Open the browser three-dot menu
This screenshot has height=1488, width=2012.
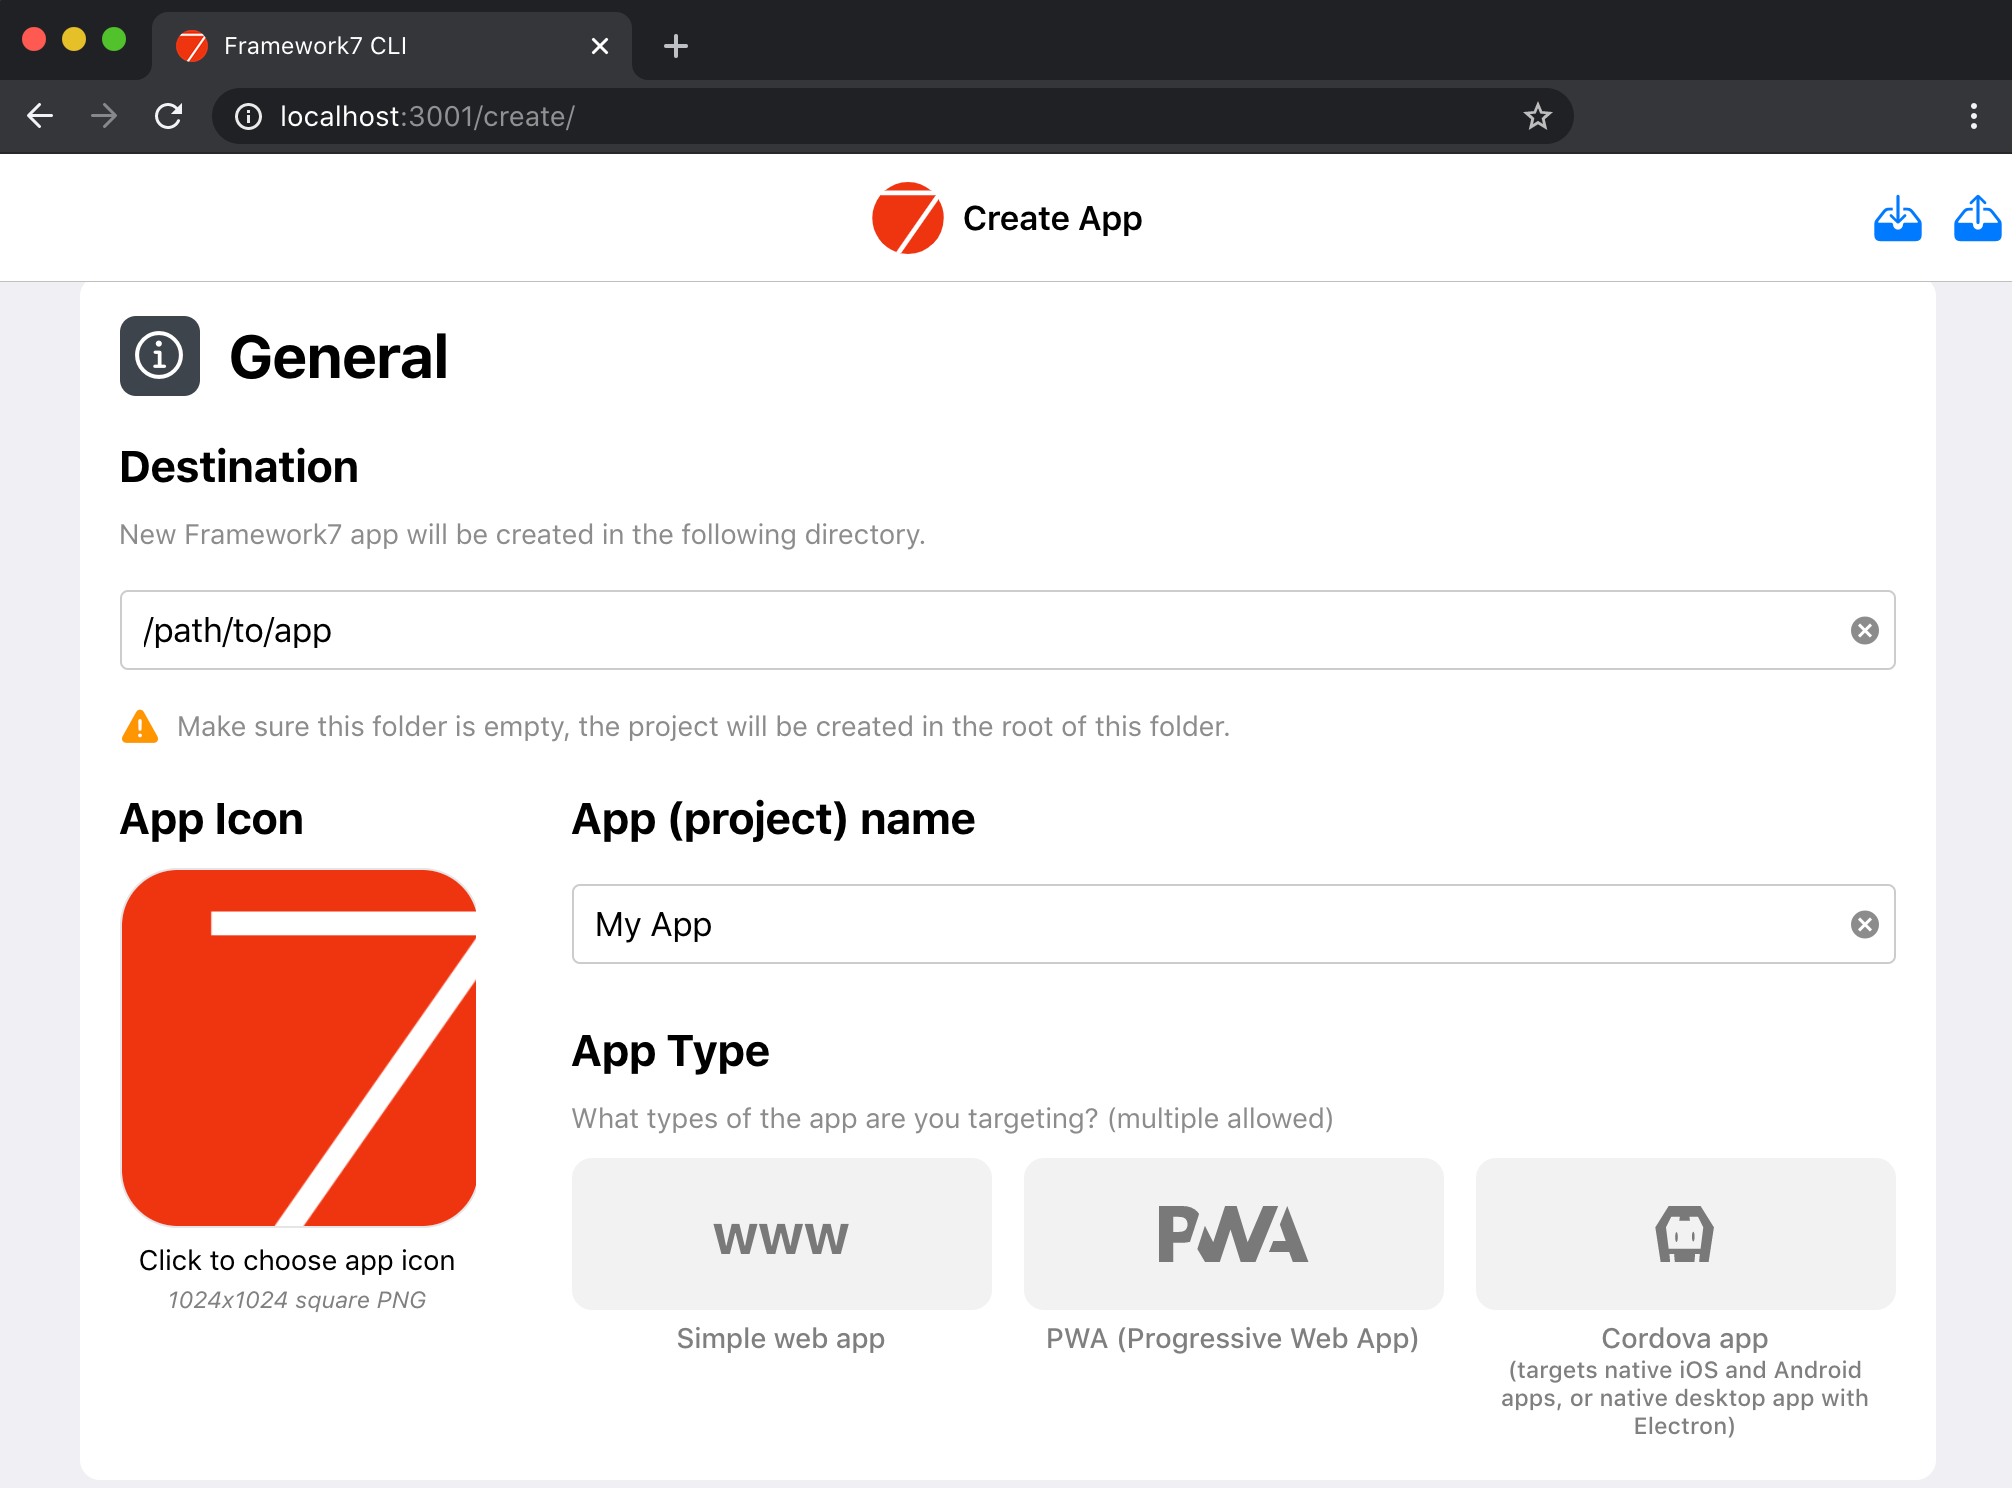[x=1973, y=117]
